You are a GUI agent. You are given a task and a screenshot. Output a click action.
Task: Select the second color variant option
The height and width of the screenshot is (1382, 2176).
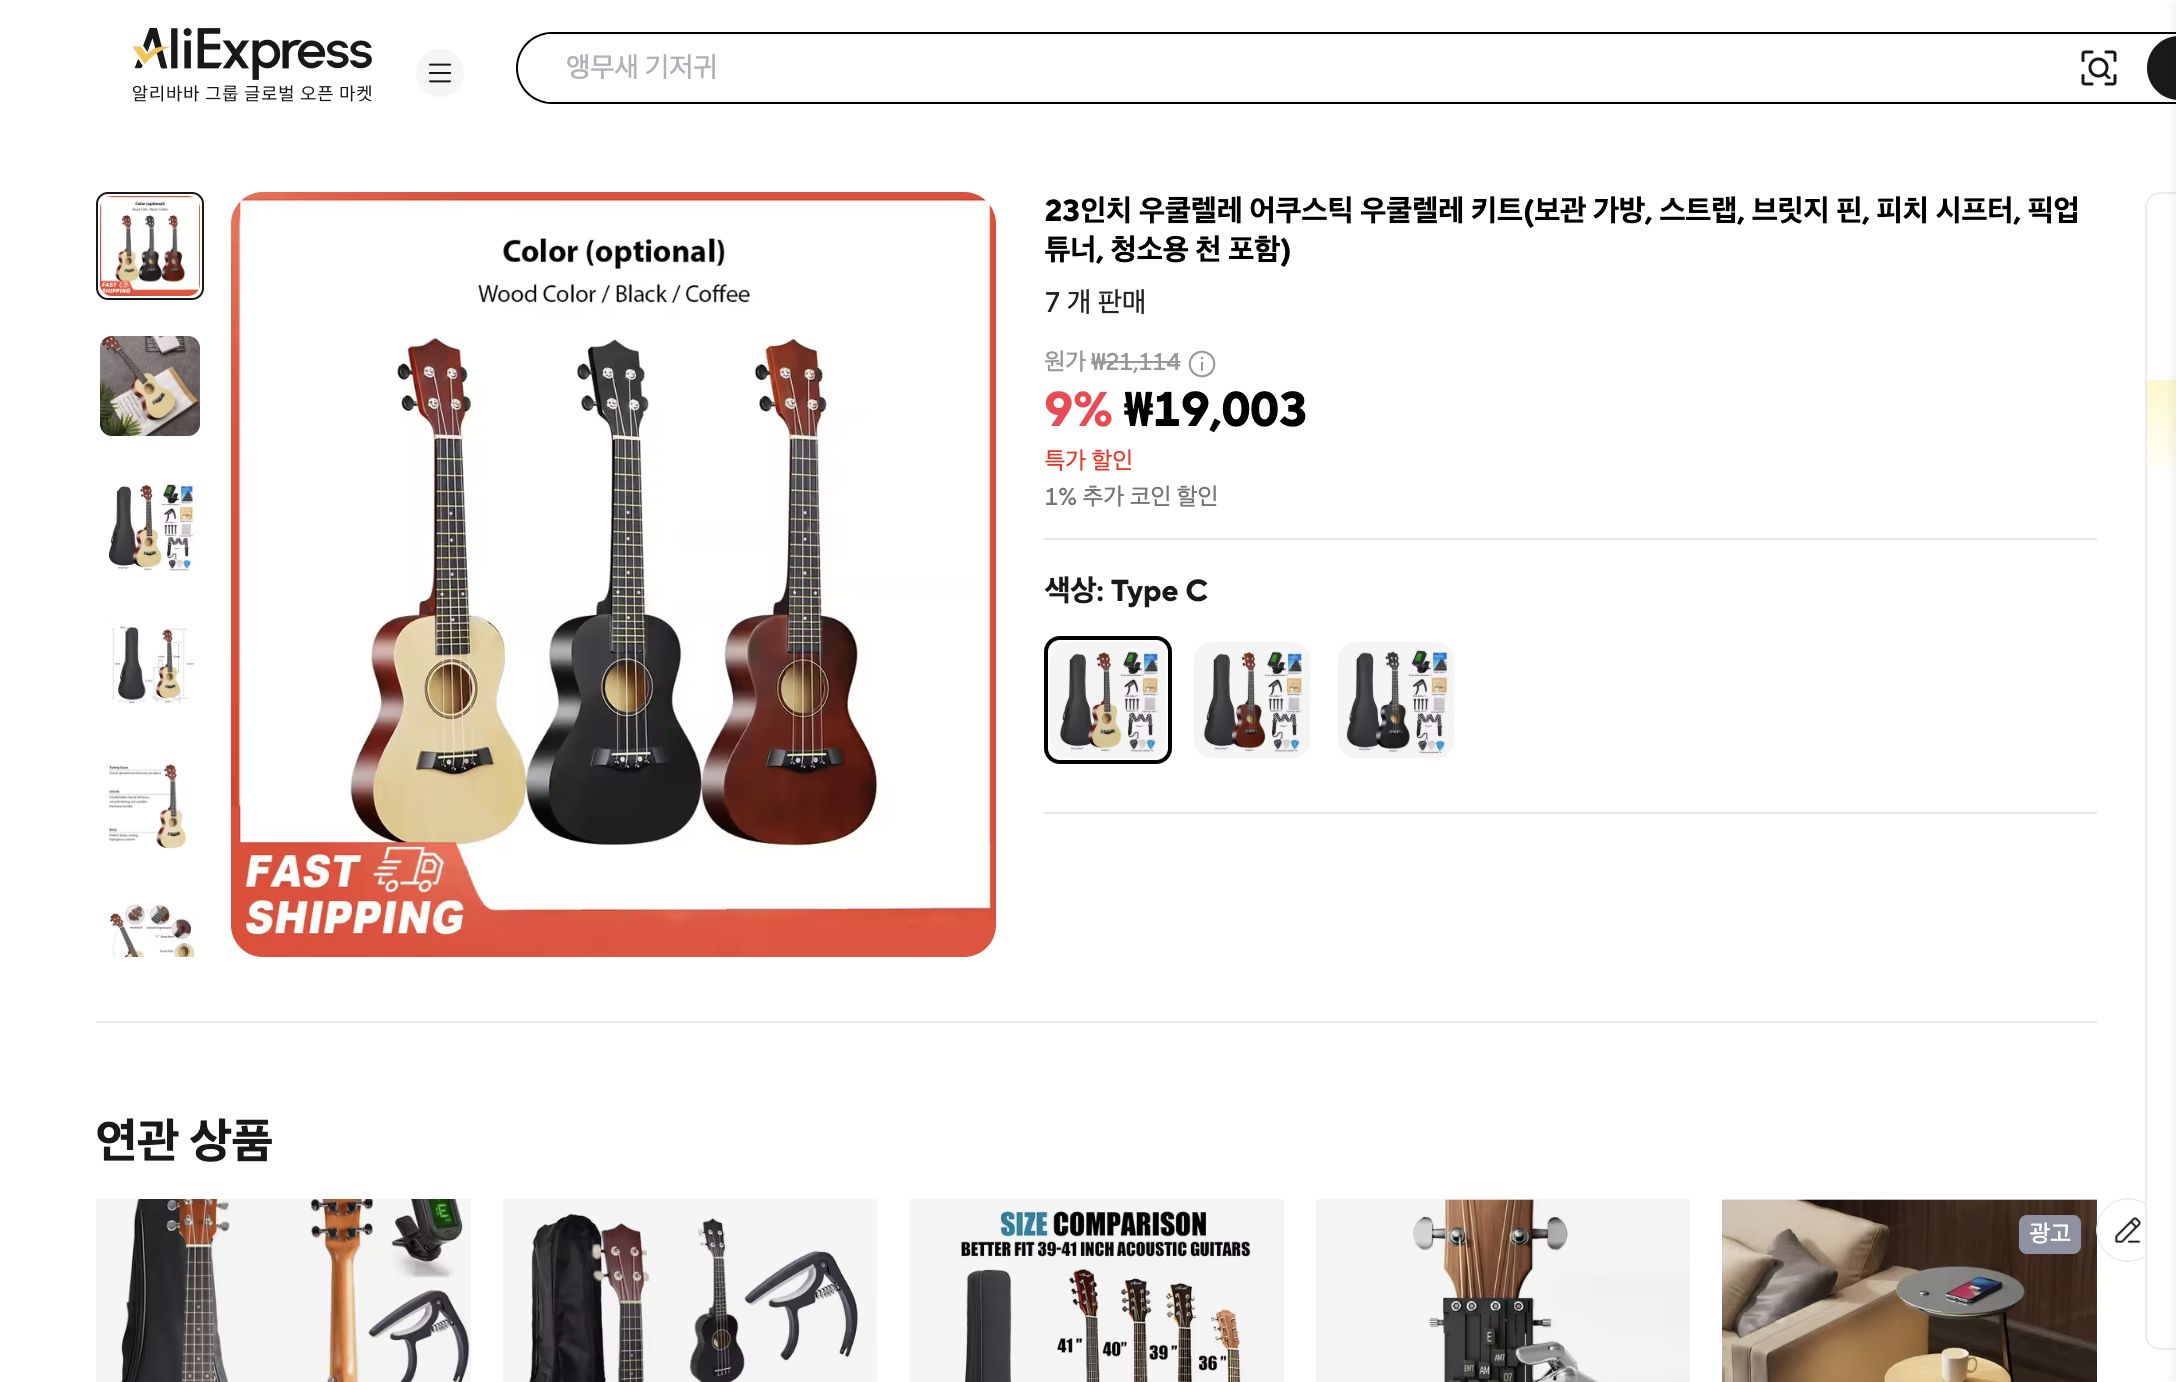(1251, 700)
